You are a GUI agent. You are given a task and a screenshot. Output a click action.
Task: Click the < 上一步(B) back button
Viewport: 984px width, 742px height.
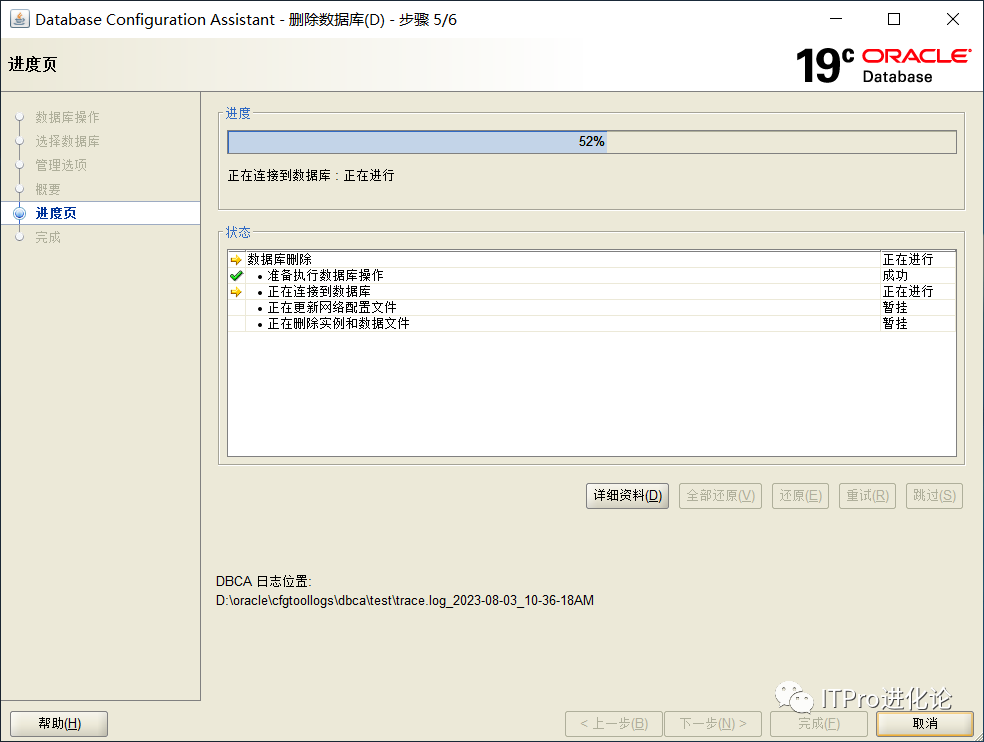614,724
